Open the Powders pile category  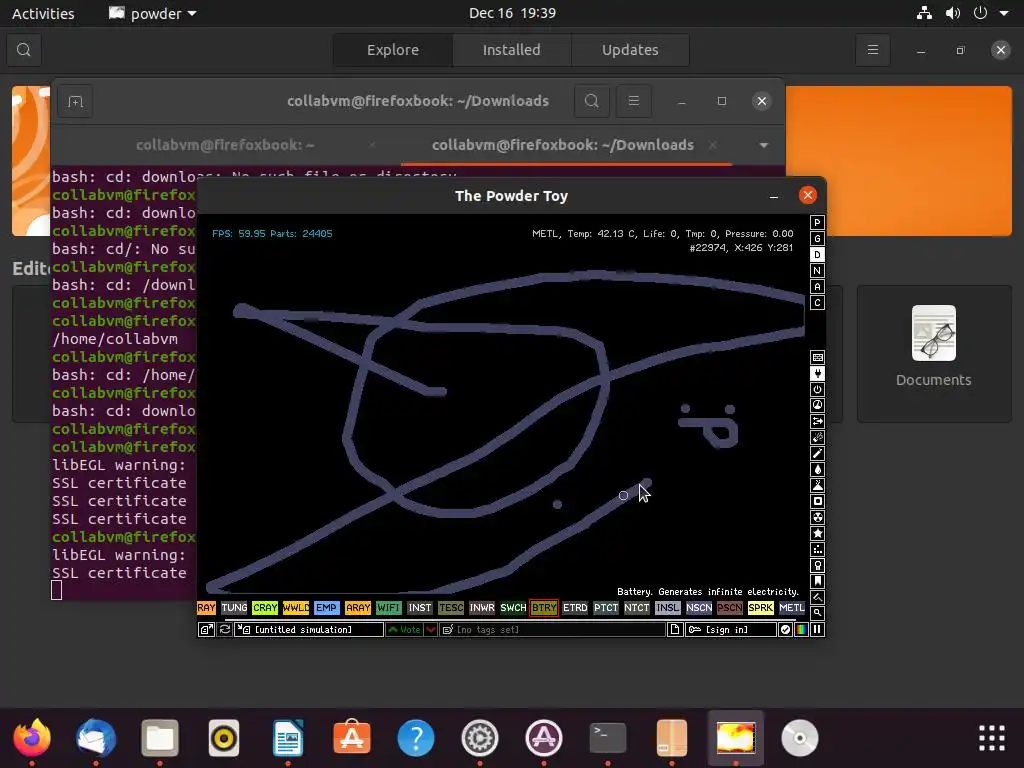tap(817, 485)
